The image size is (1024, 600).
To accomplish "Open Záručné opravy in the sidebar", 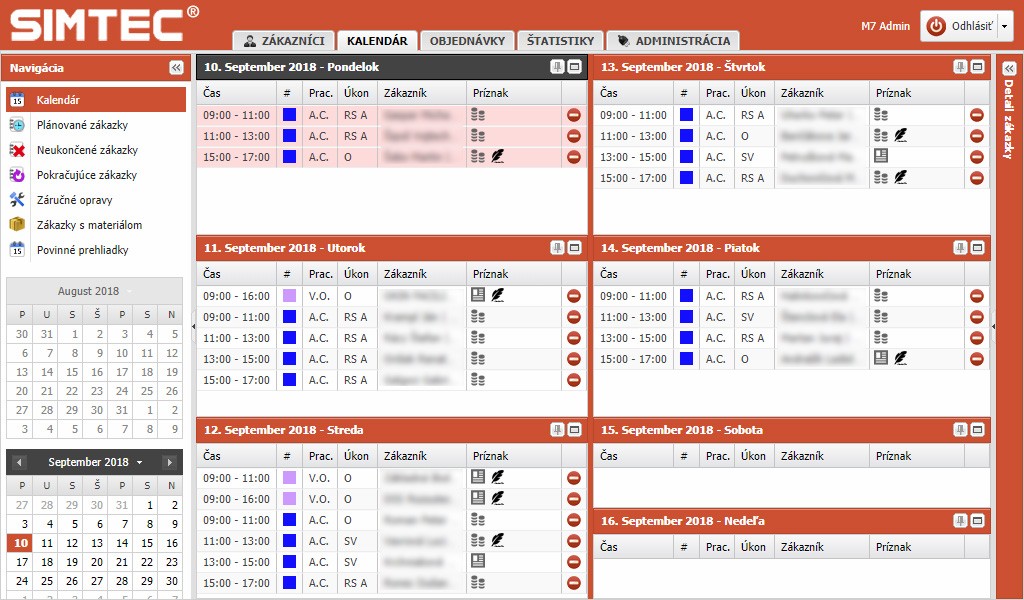I will pyautogui.click(x=74, y=200).
